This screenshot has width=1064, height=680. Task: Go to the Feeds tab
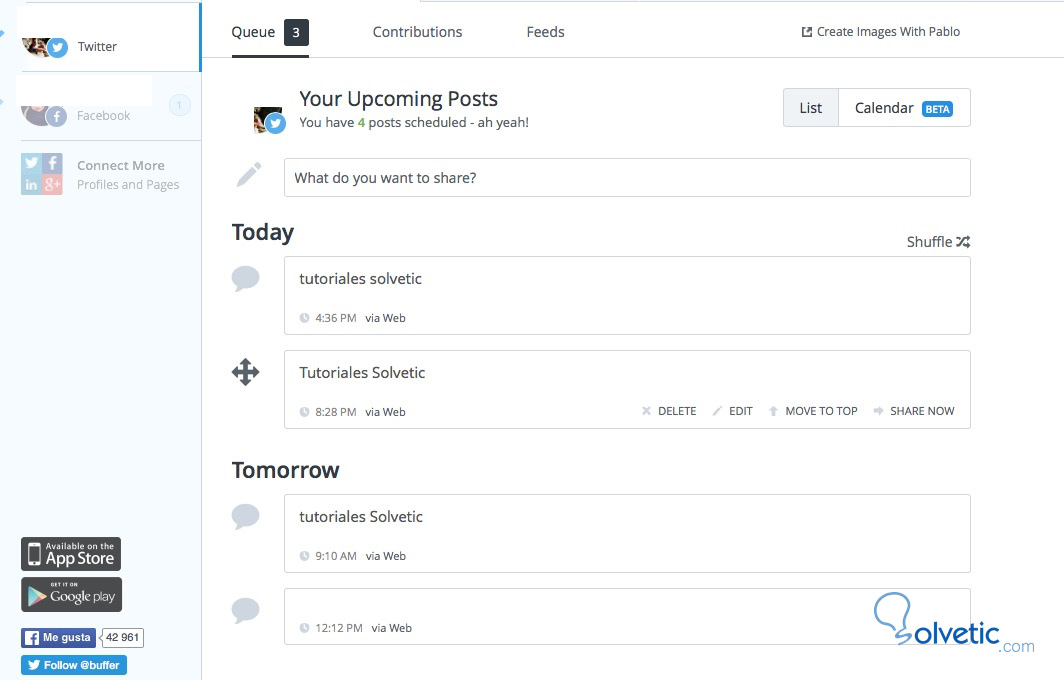point(545,32)
